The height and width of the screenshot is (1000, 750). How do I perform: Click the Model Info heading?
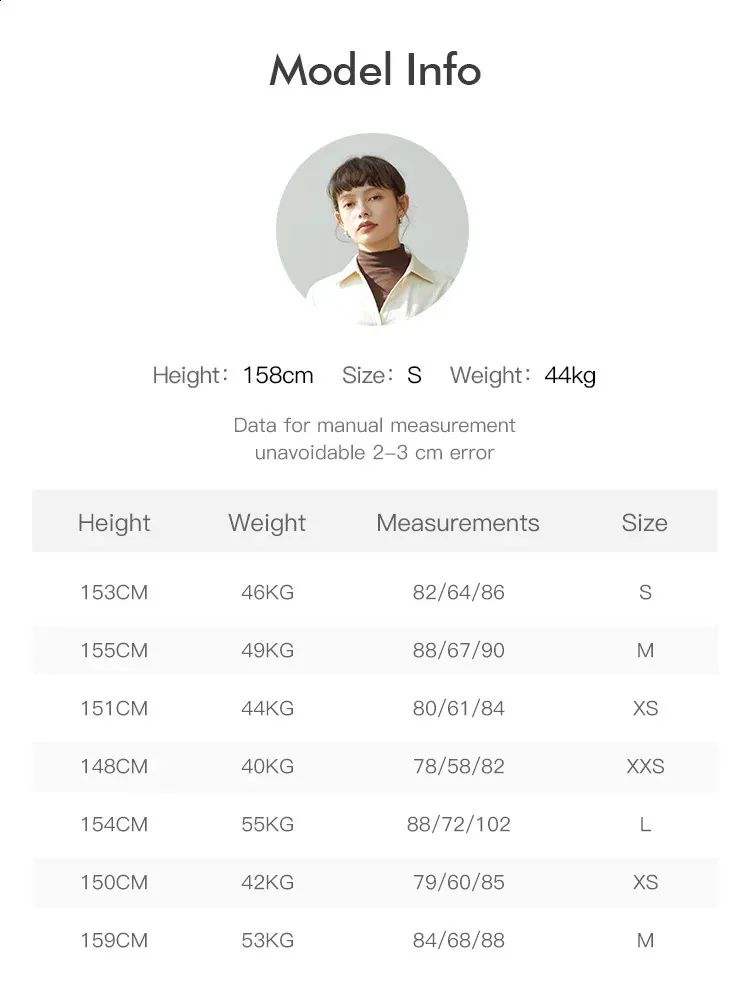click(375, 70)
